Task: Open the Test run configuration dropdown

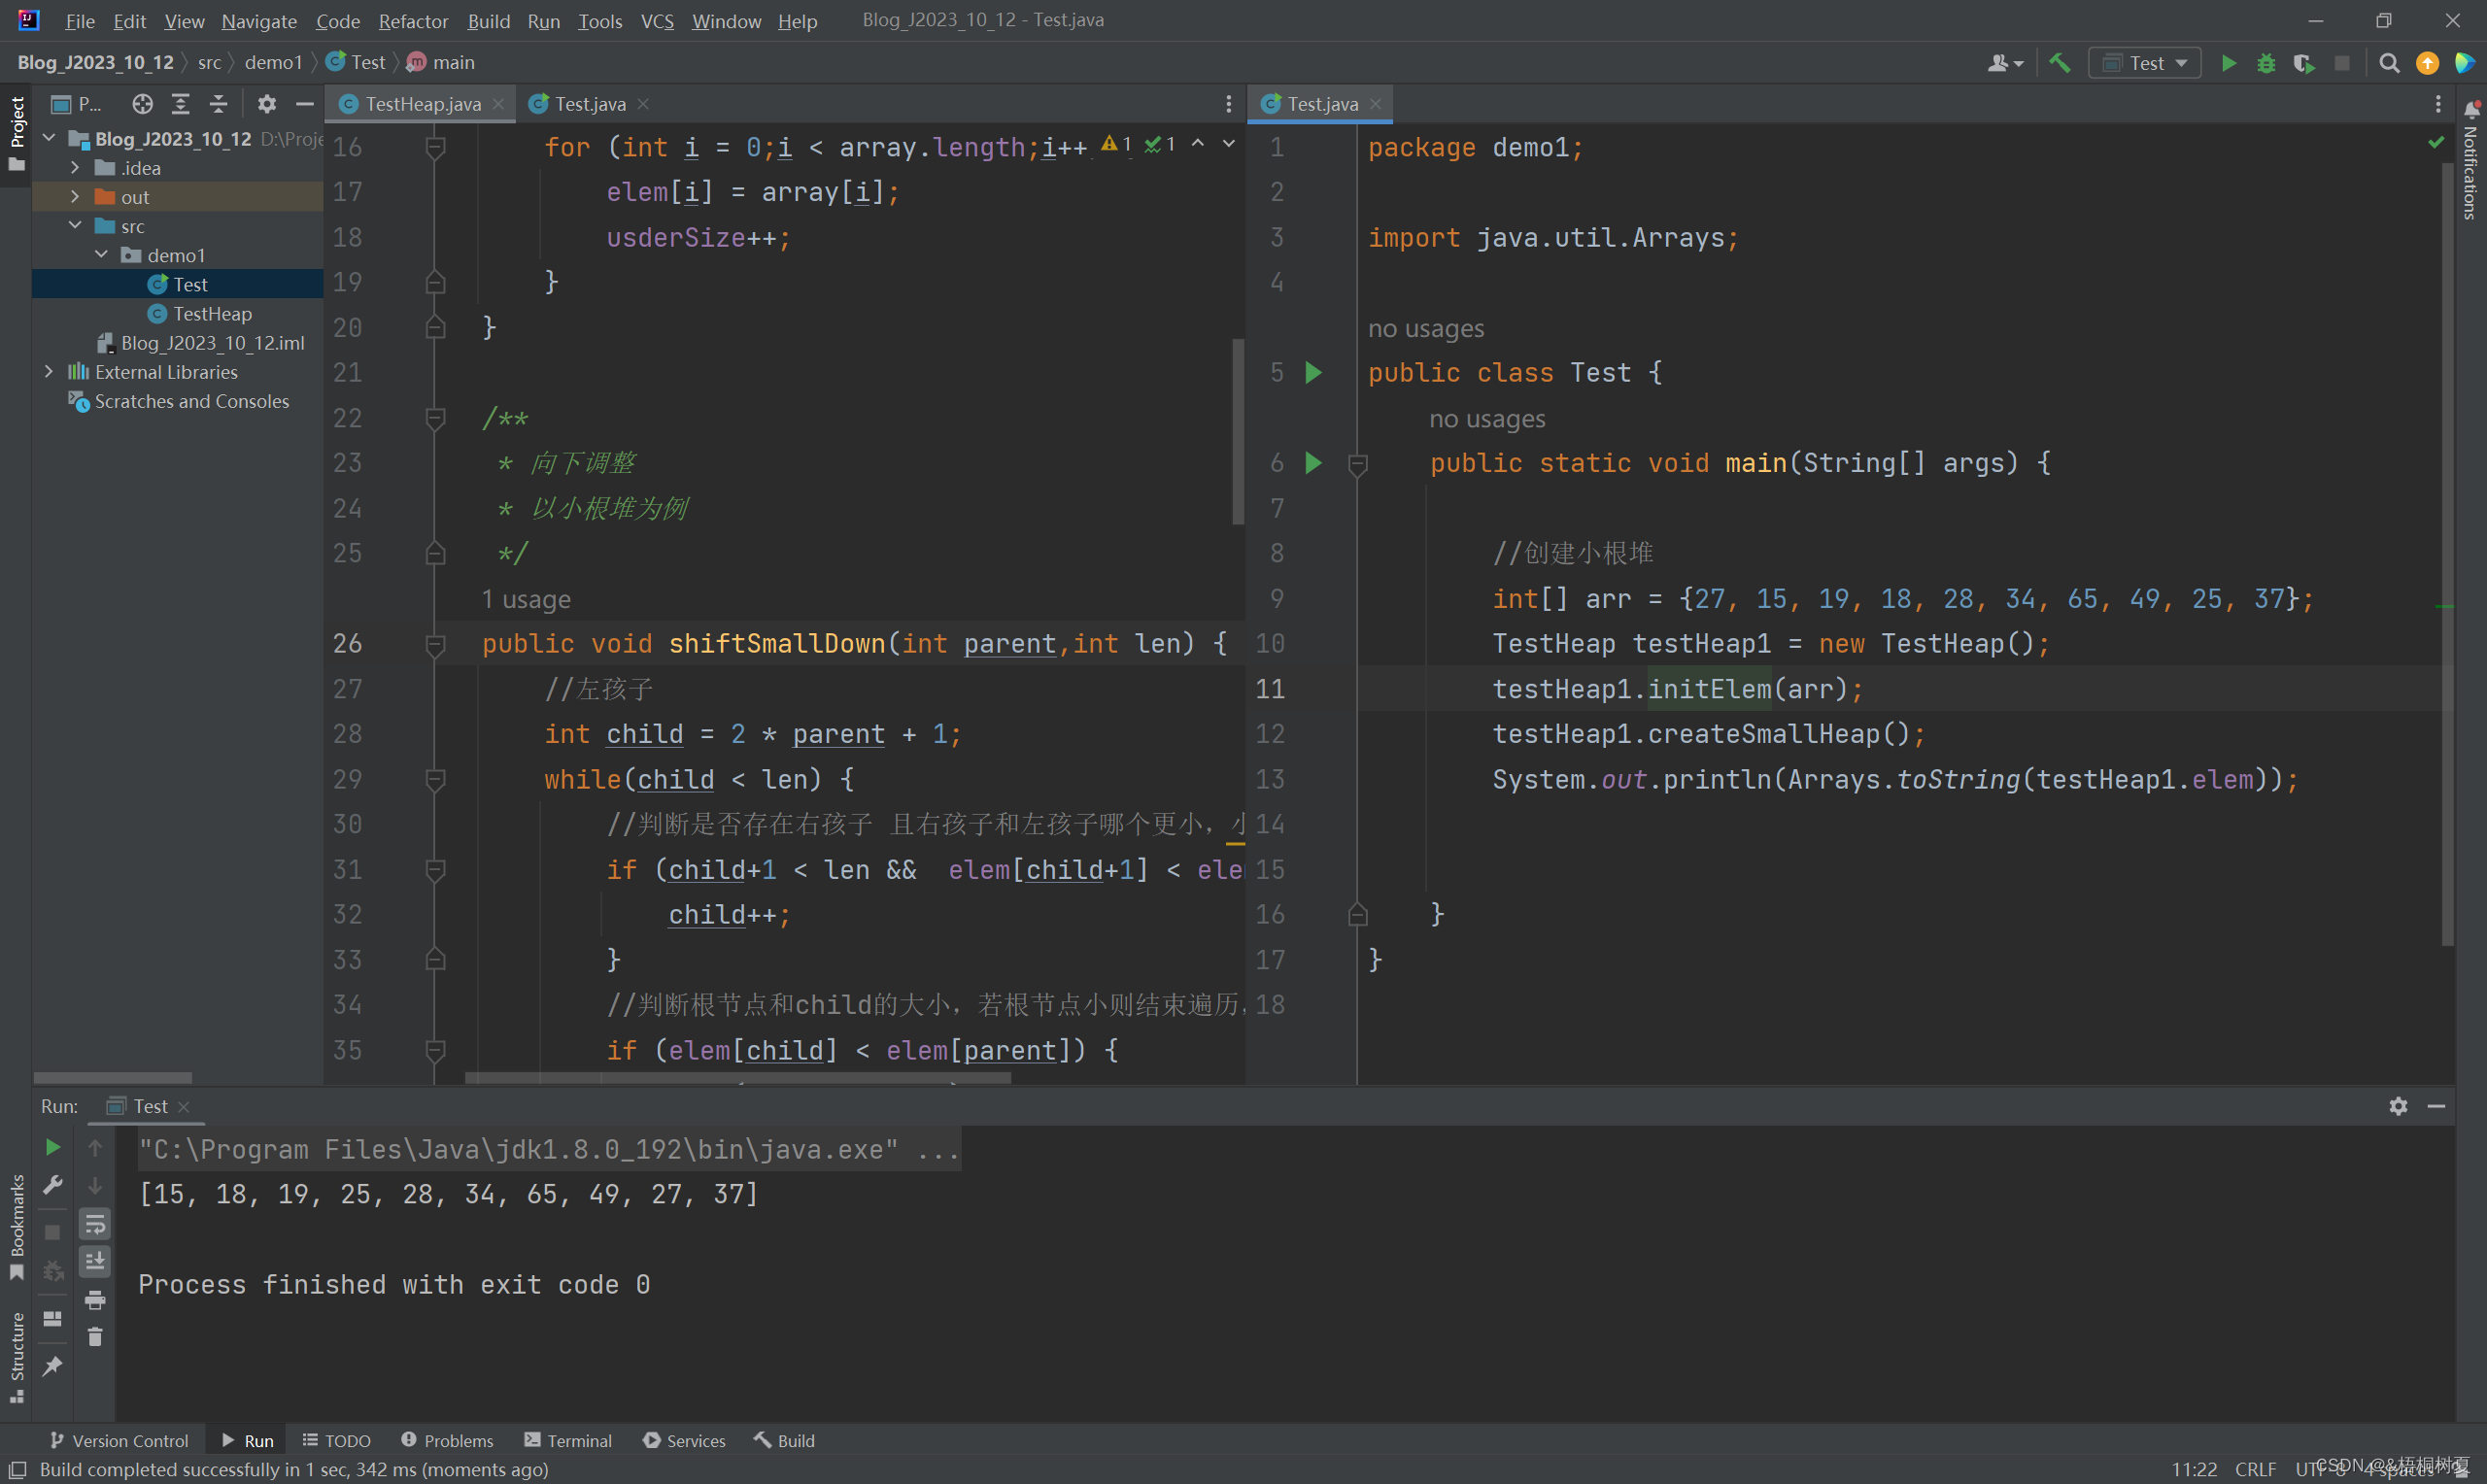Action: (x=2145, y=63)
